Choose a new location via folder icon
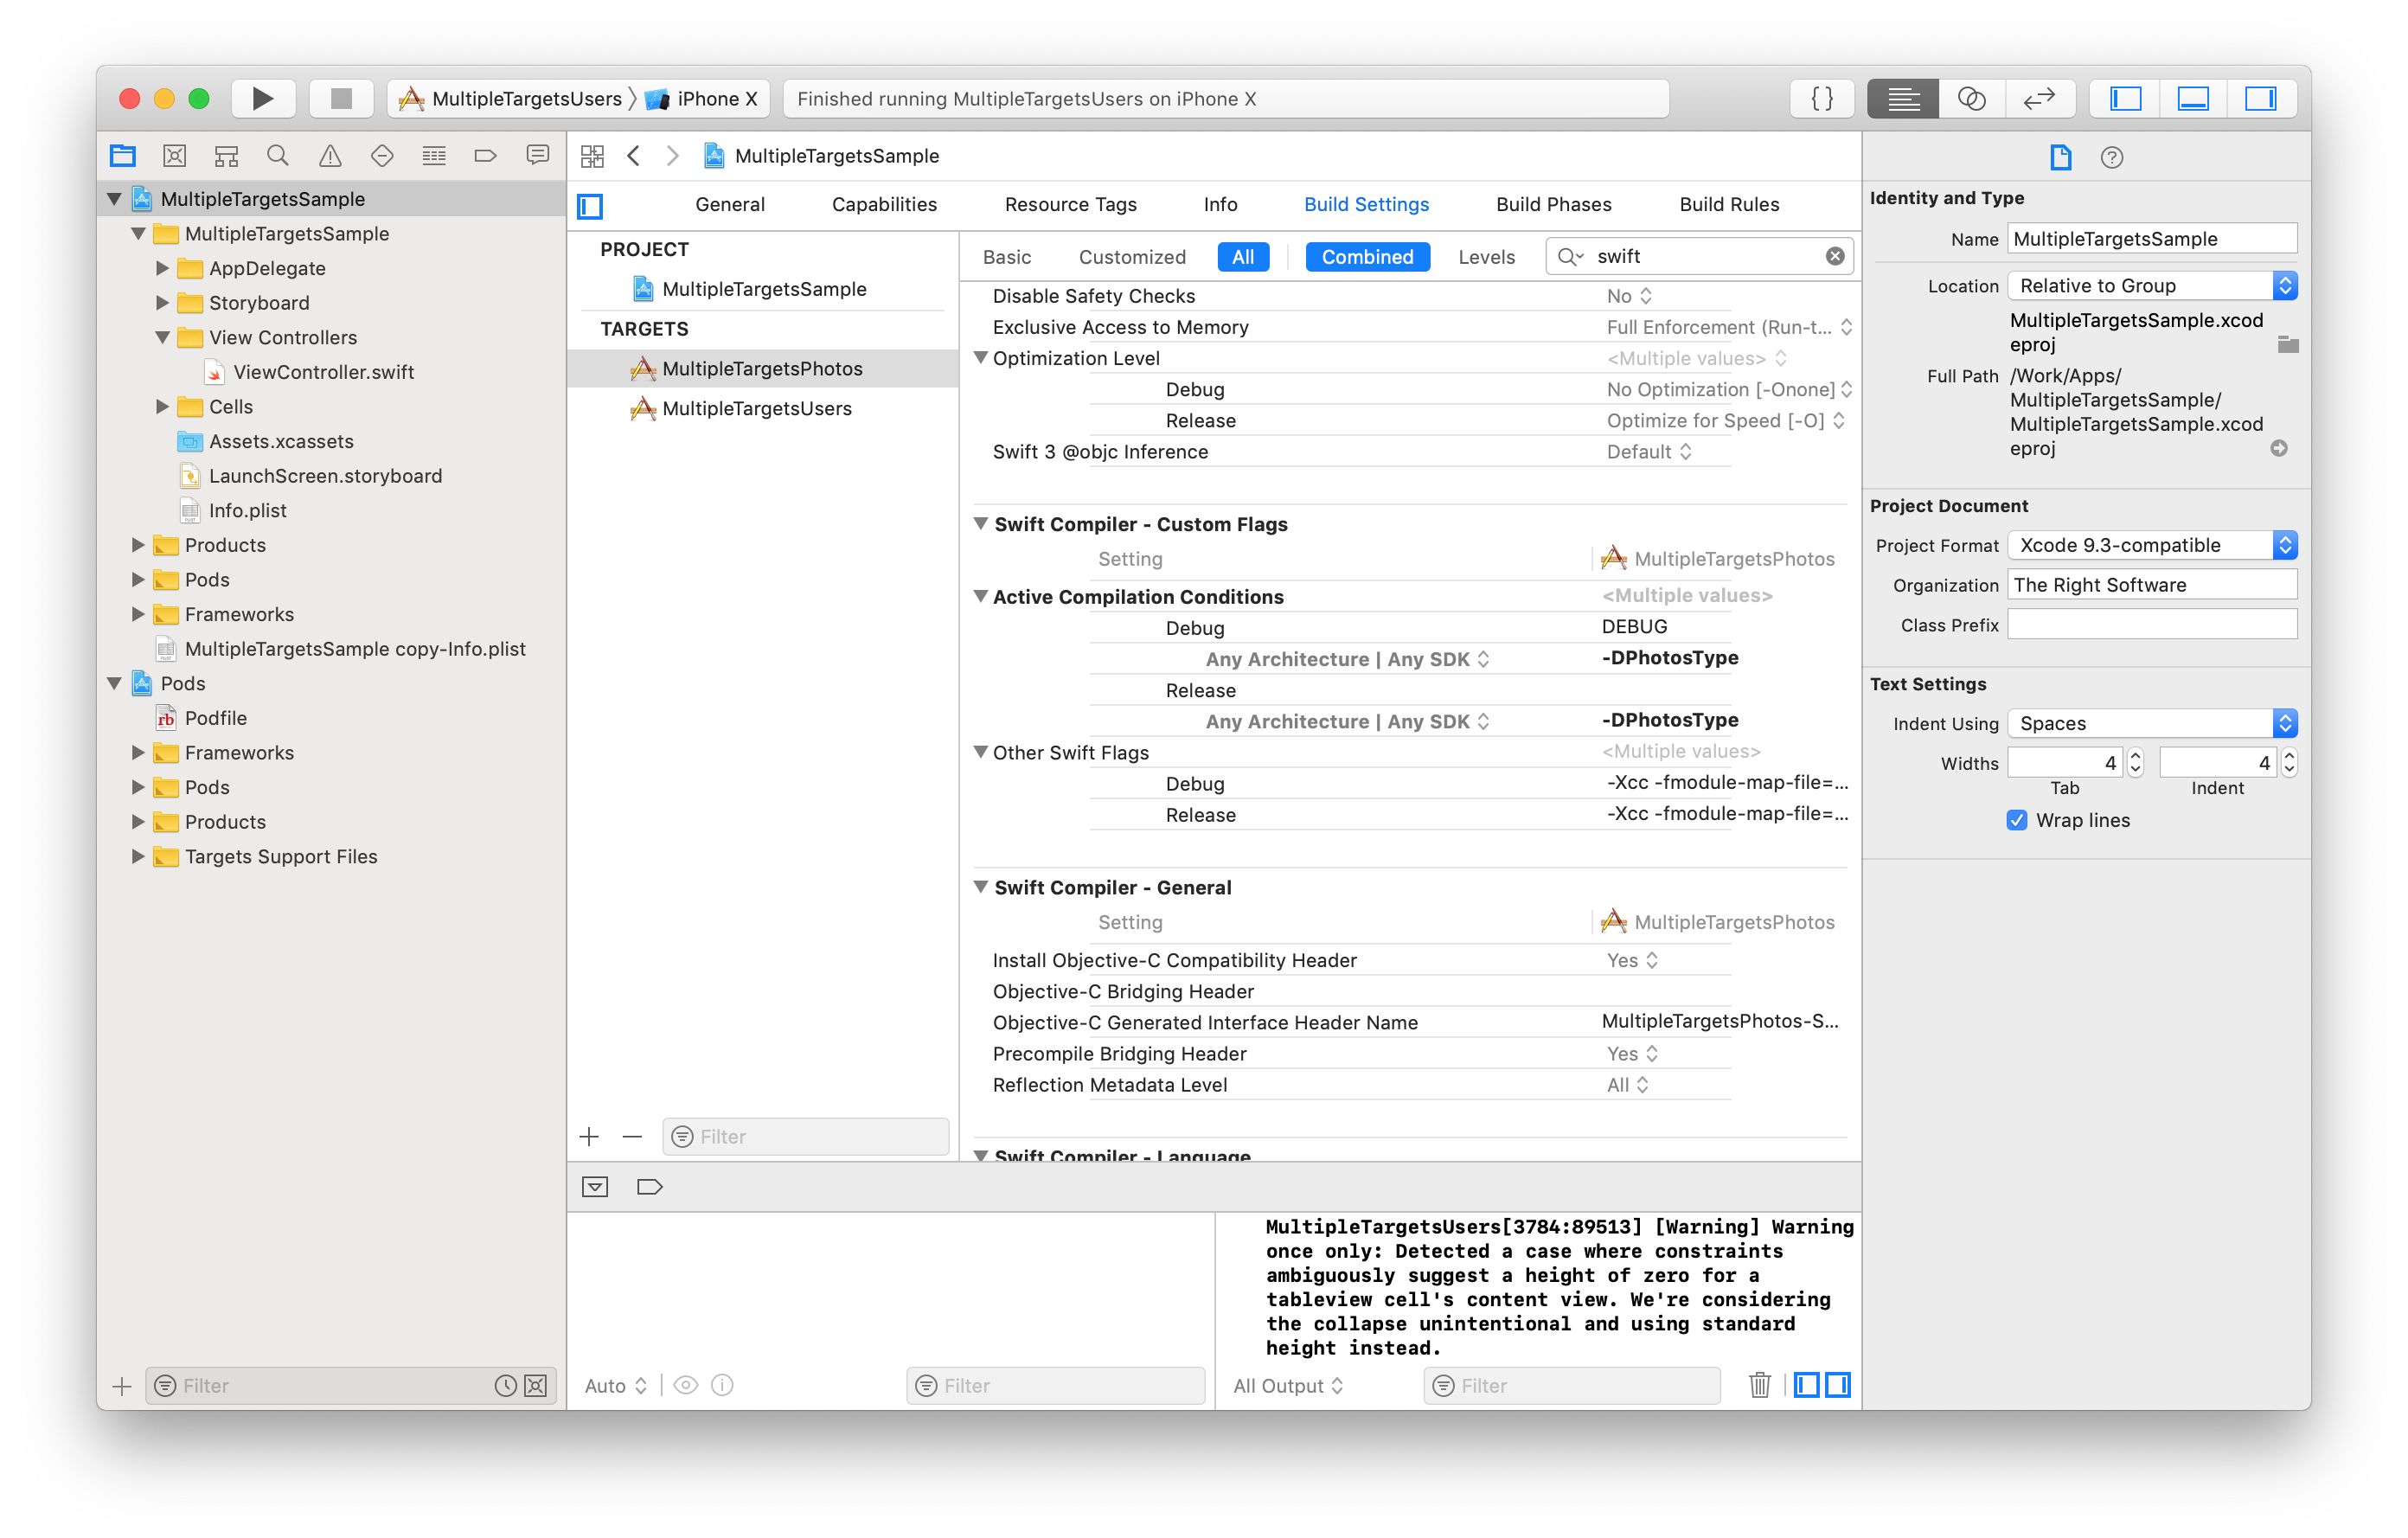 (x=2288, y=344)
